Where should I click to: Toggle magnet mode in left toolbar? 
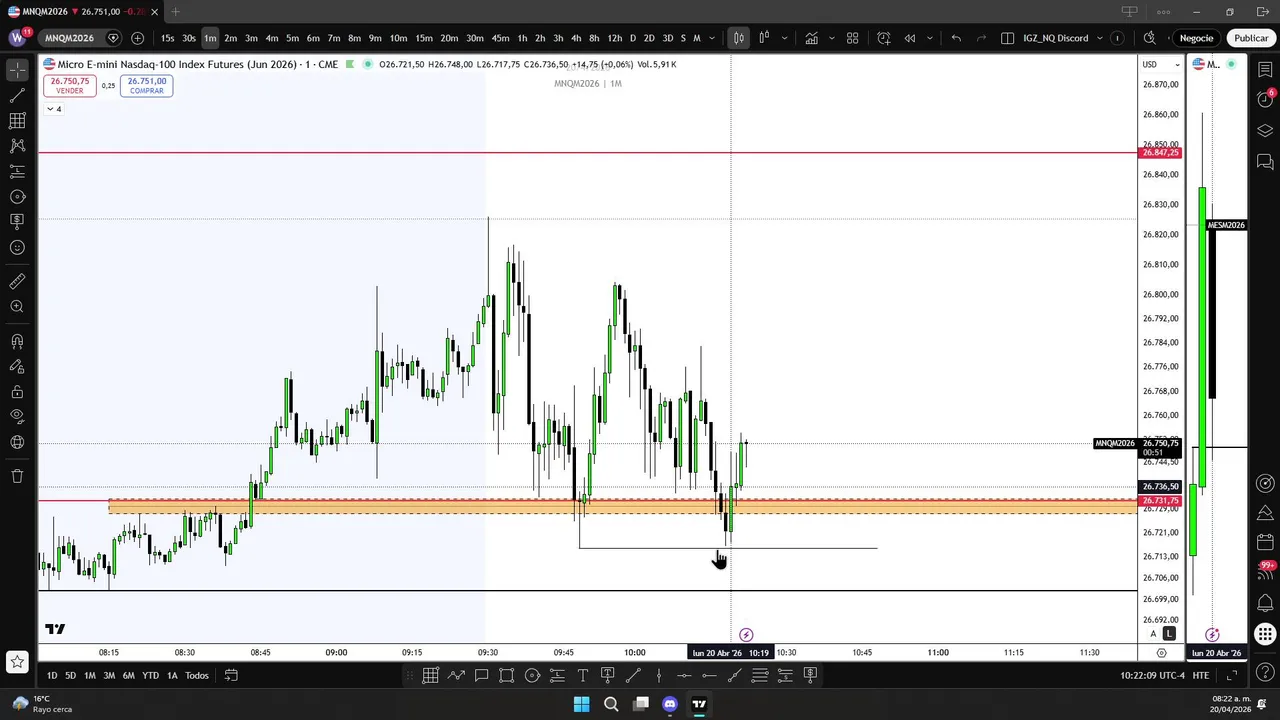(17, 342)
